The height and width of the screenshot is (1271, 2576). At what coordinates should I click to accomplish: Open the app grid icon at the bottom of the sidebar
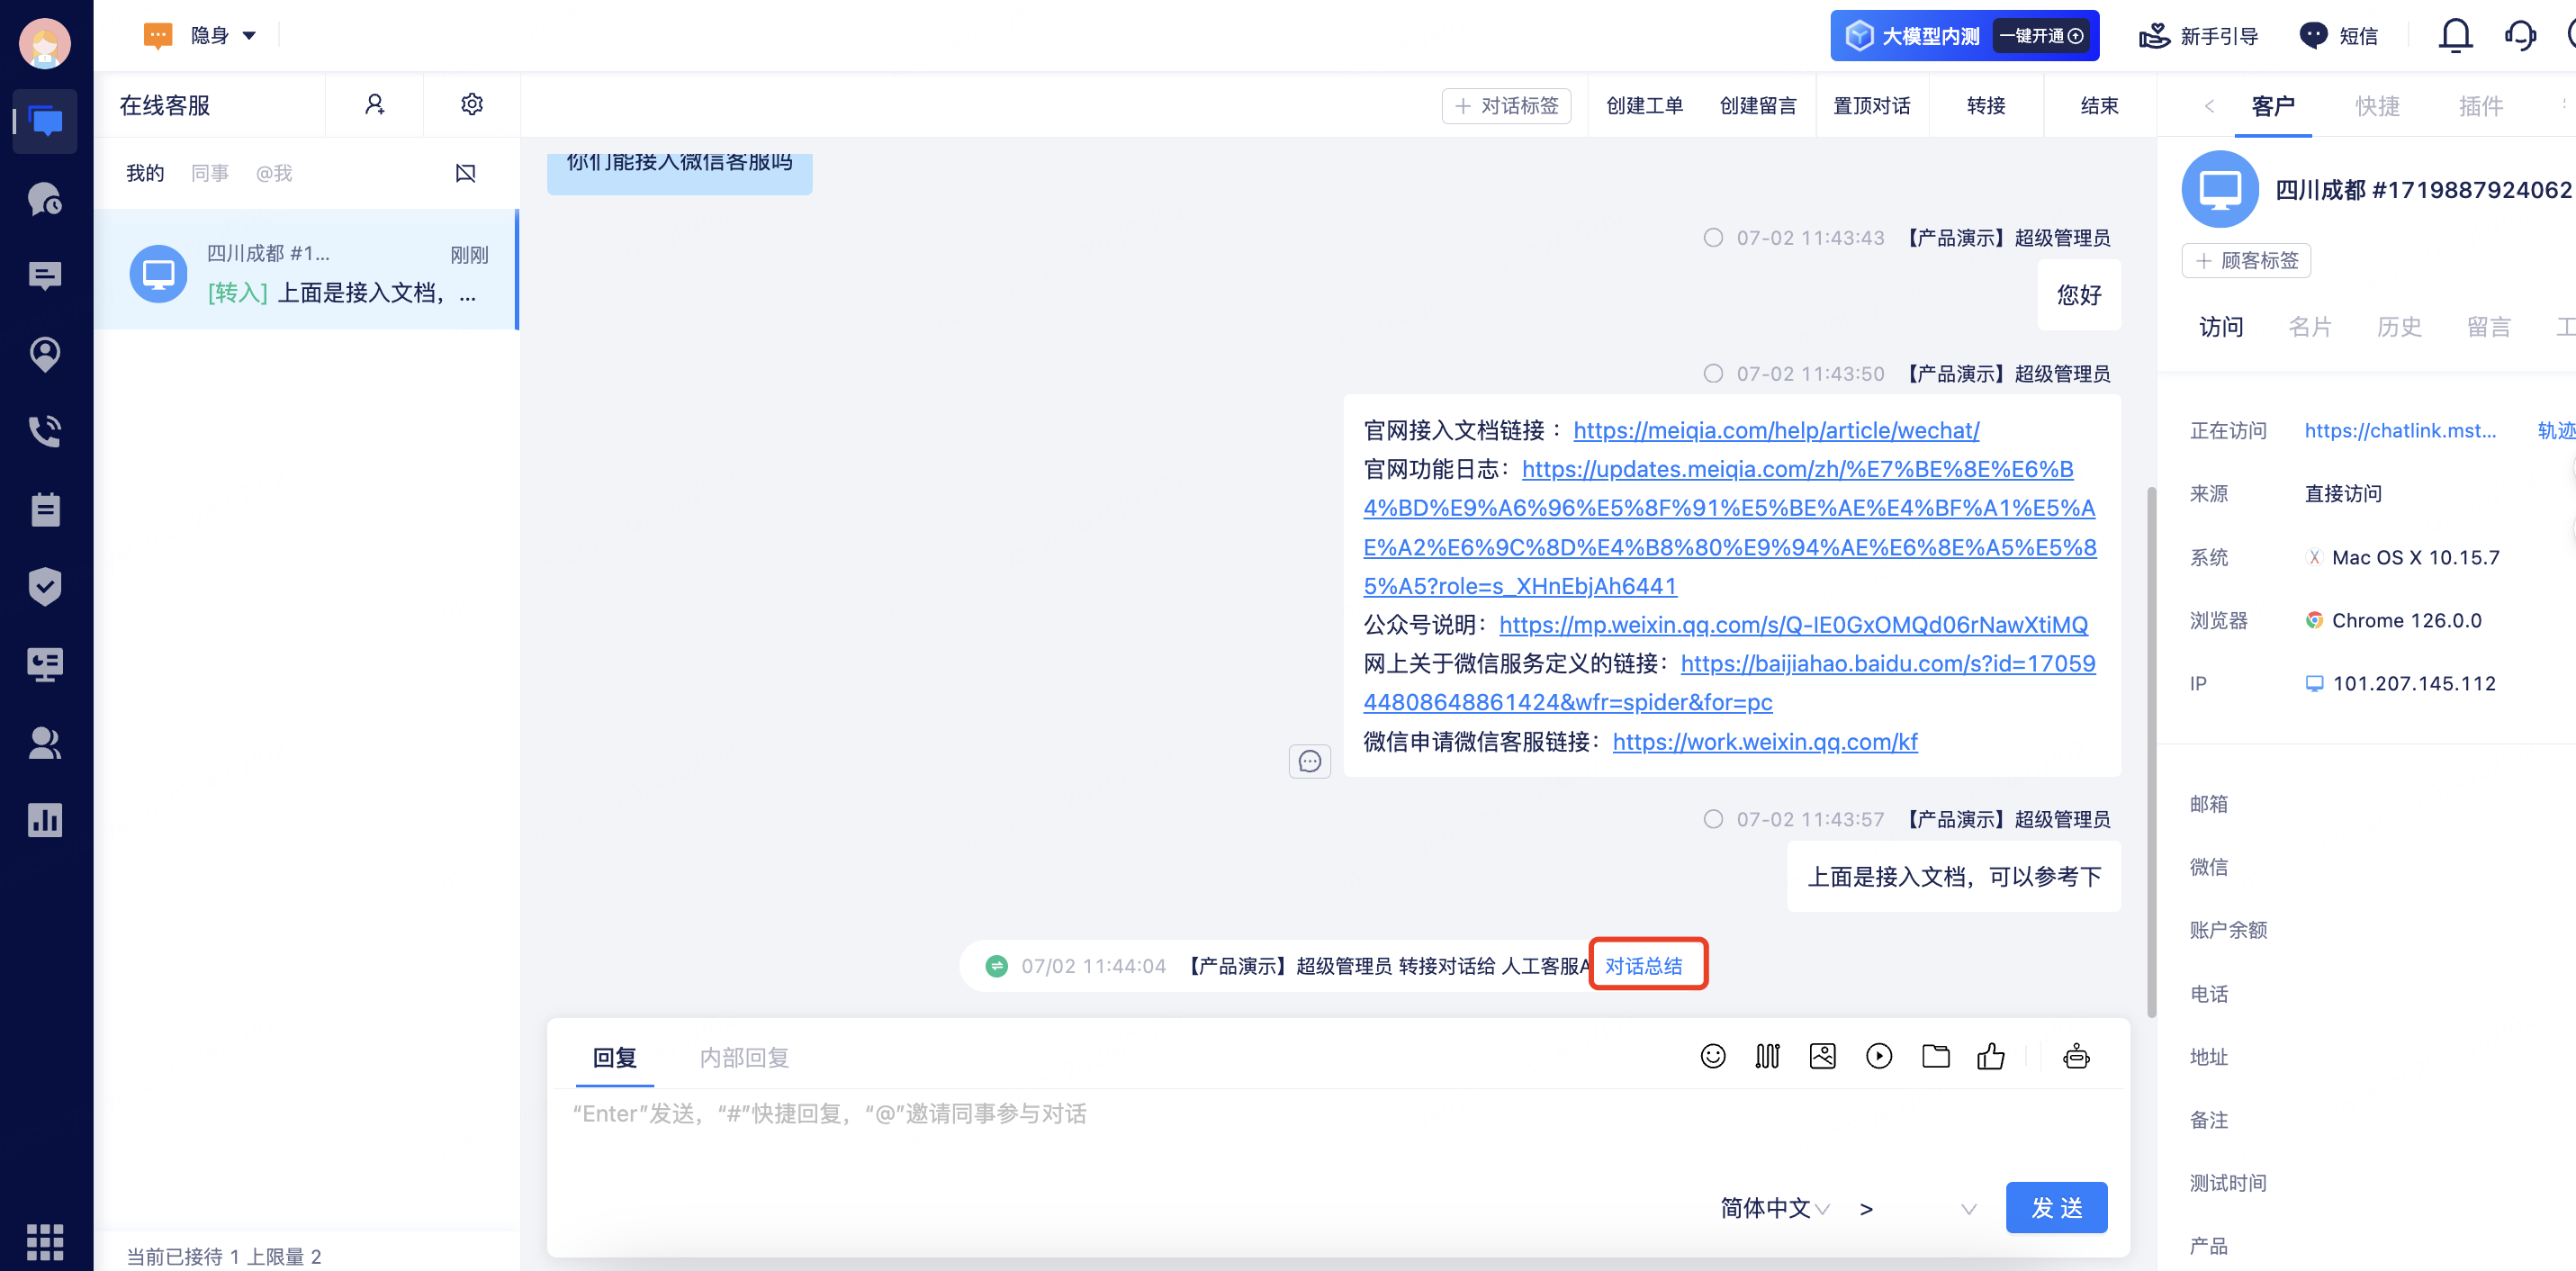[45, 1242]
